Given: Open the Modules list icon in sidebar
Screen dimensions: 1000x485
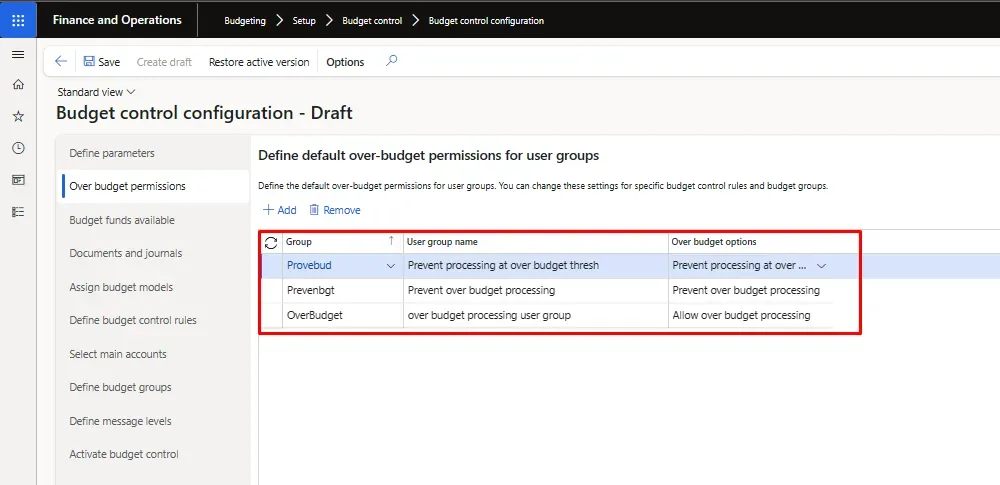Looking at the screenshot, I should [18, 212].
